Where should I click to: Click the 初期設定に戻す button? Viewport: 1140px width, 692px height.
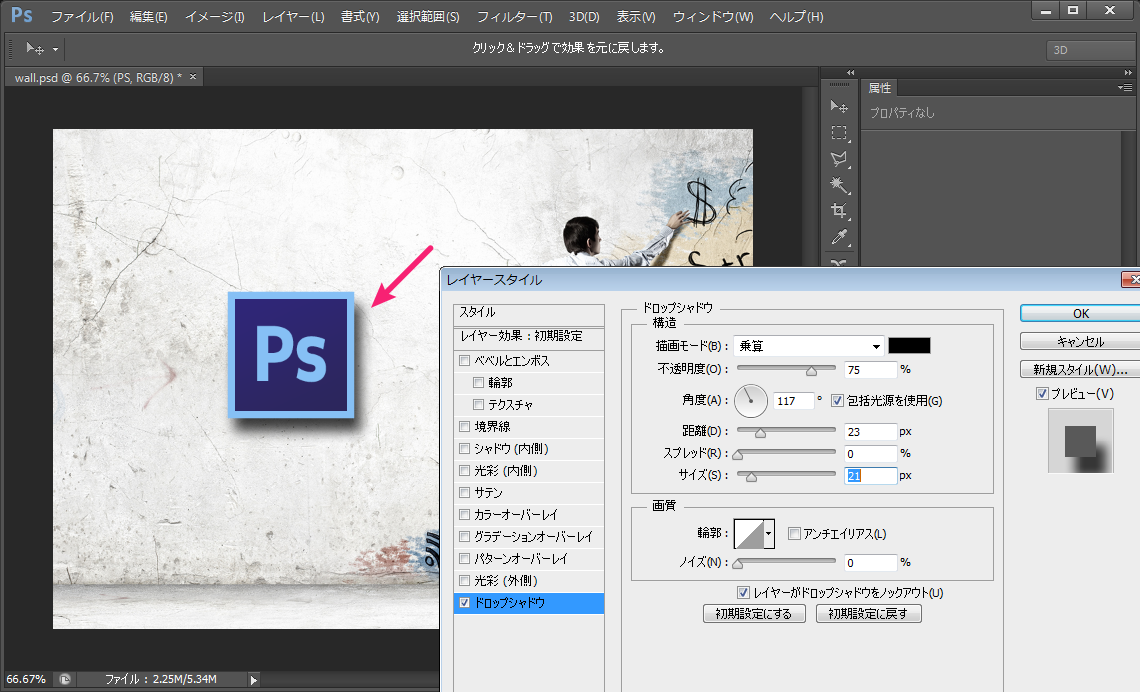click(x=868, y=614)
